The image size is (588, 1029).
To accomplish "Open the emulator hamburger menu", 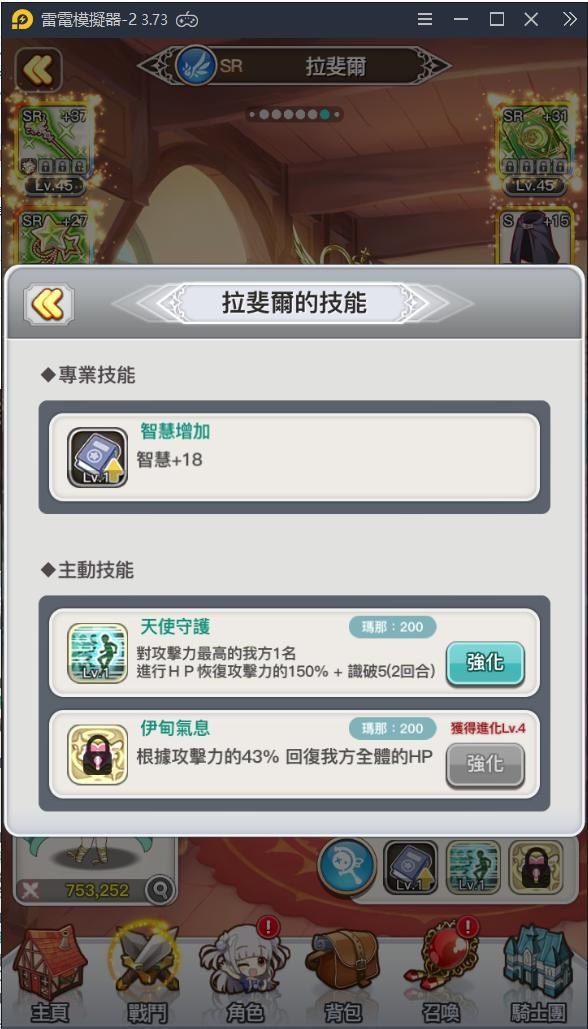I will 425,20.
